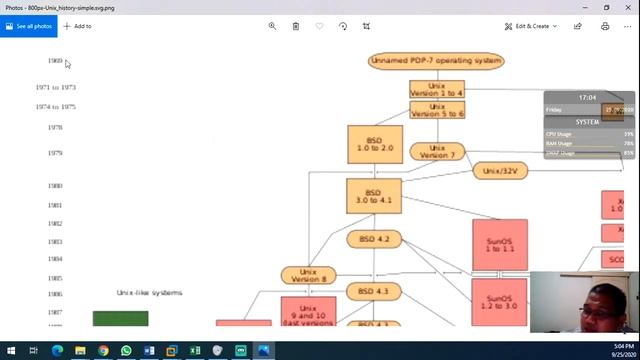Click the SWAP Usage bar in widget
This screenshot has height=360, width=640.
tap(589, 153)
